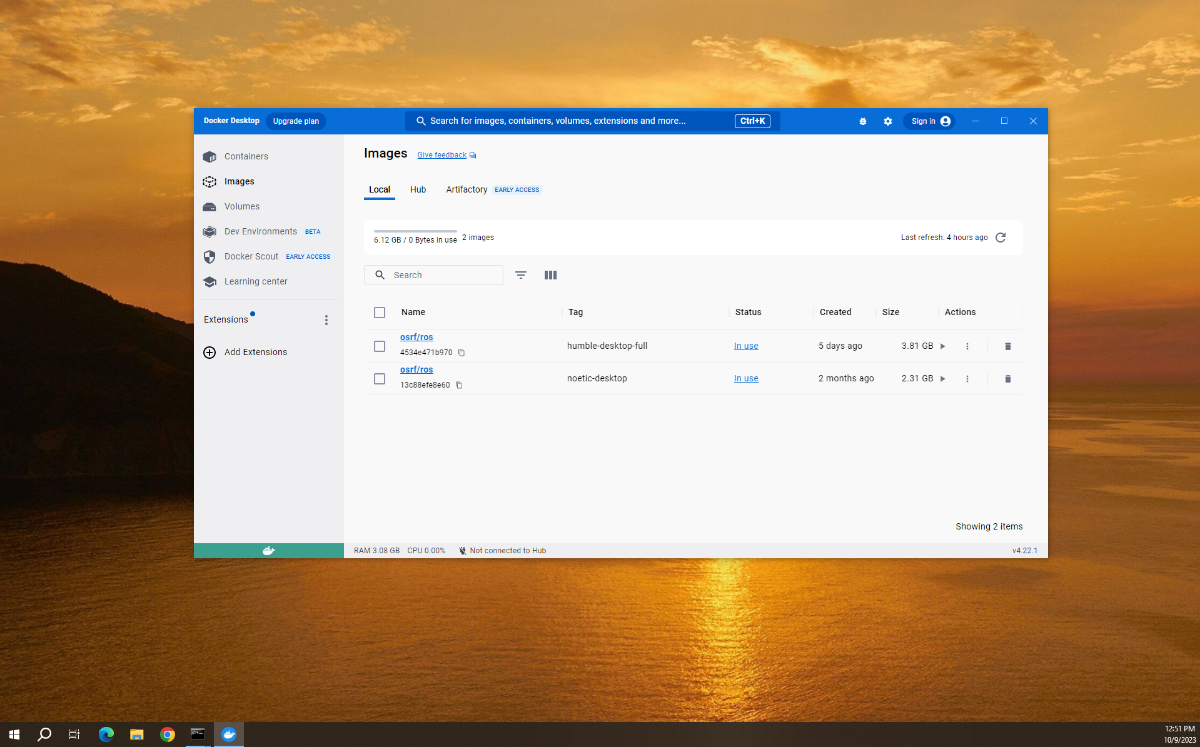This screenshot has height=747, width=1200.
Task: Switch to the Artifactory tab
Action: [467, 190]
